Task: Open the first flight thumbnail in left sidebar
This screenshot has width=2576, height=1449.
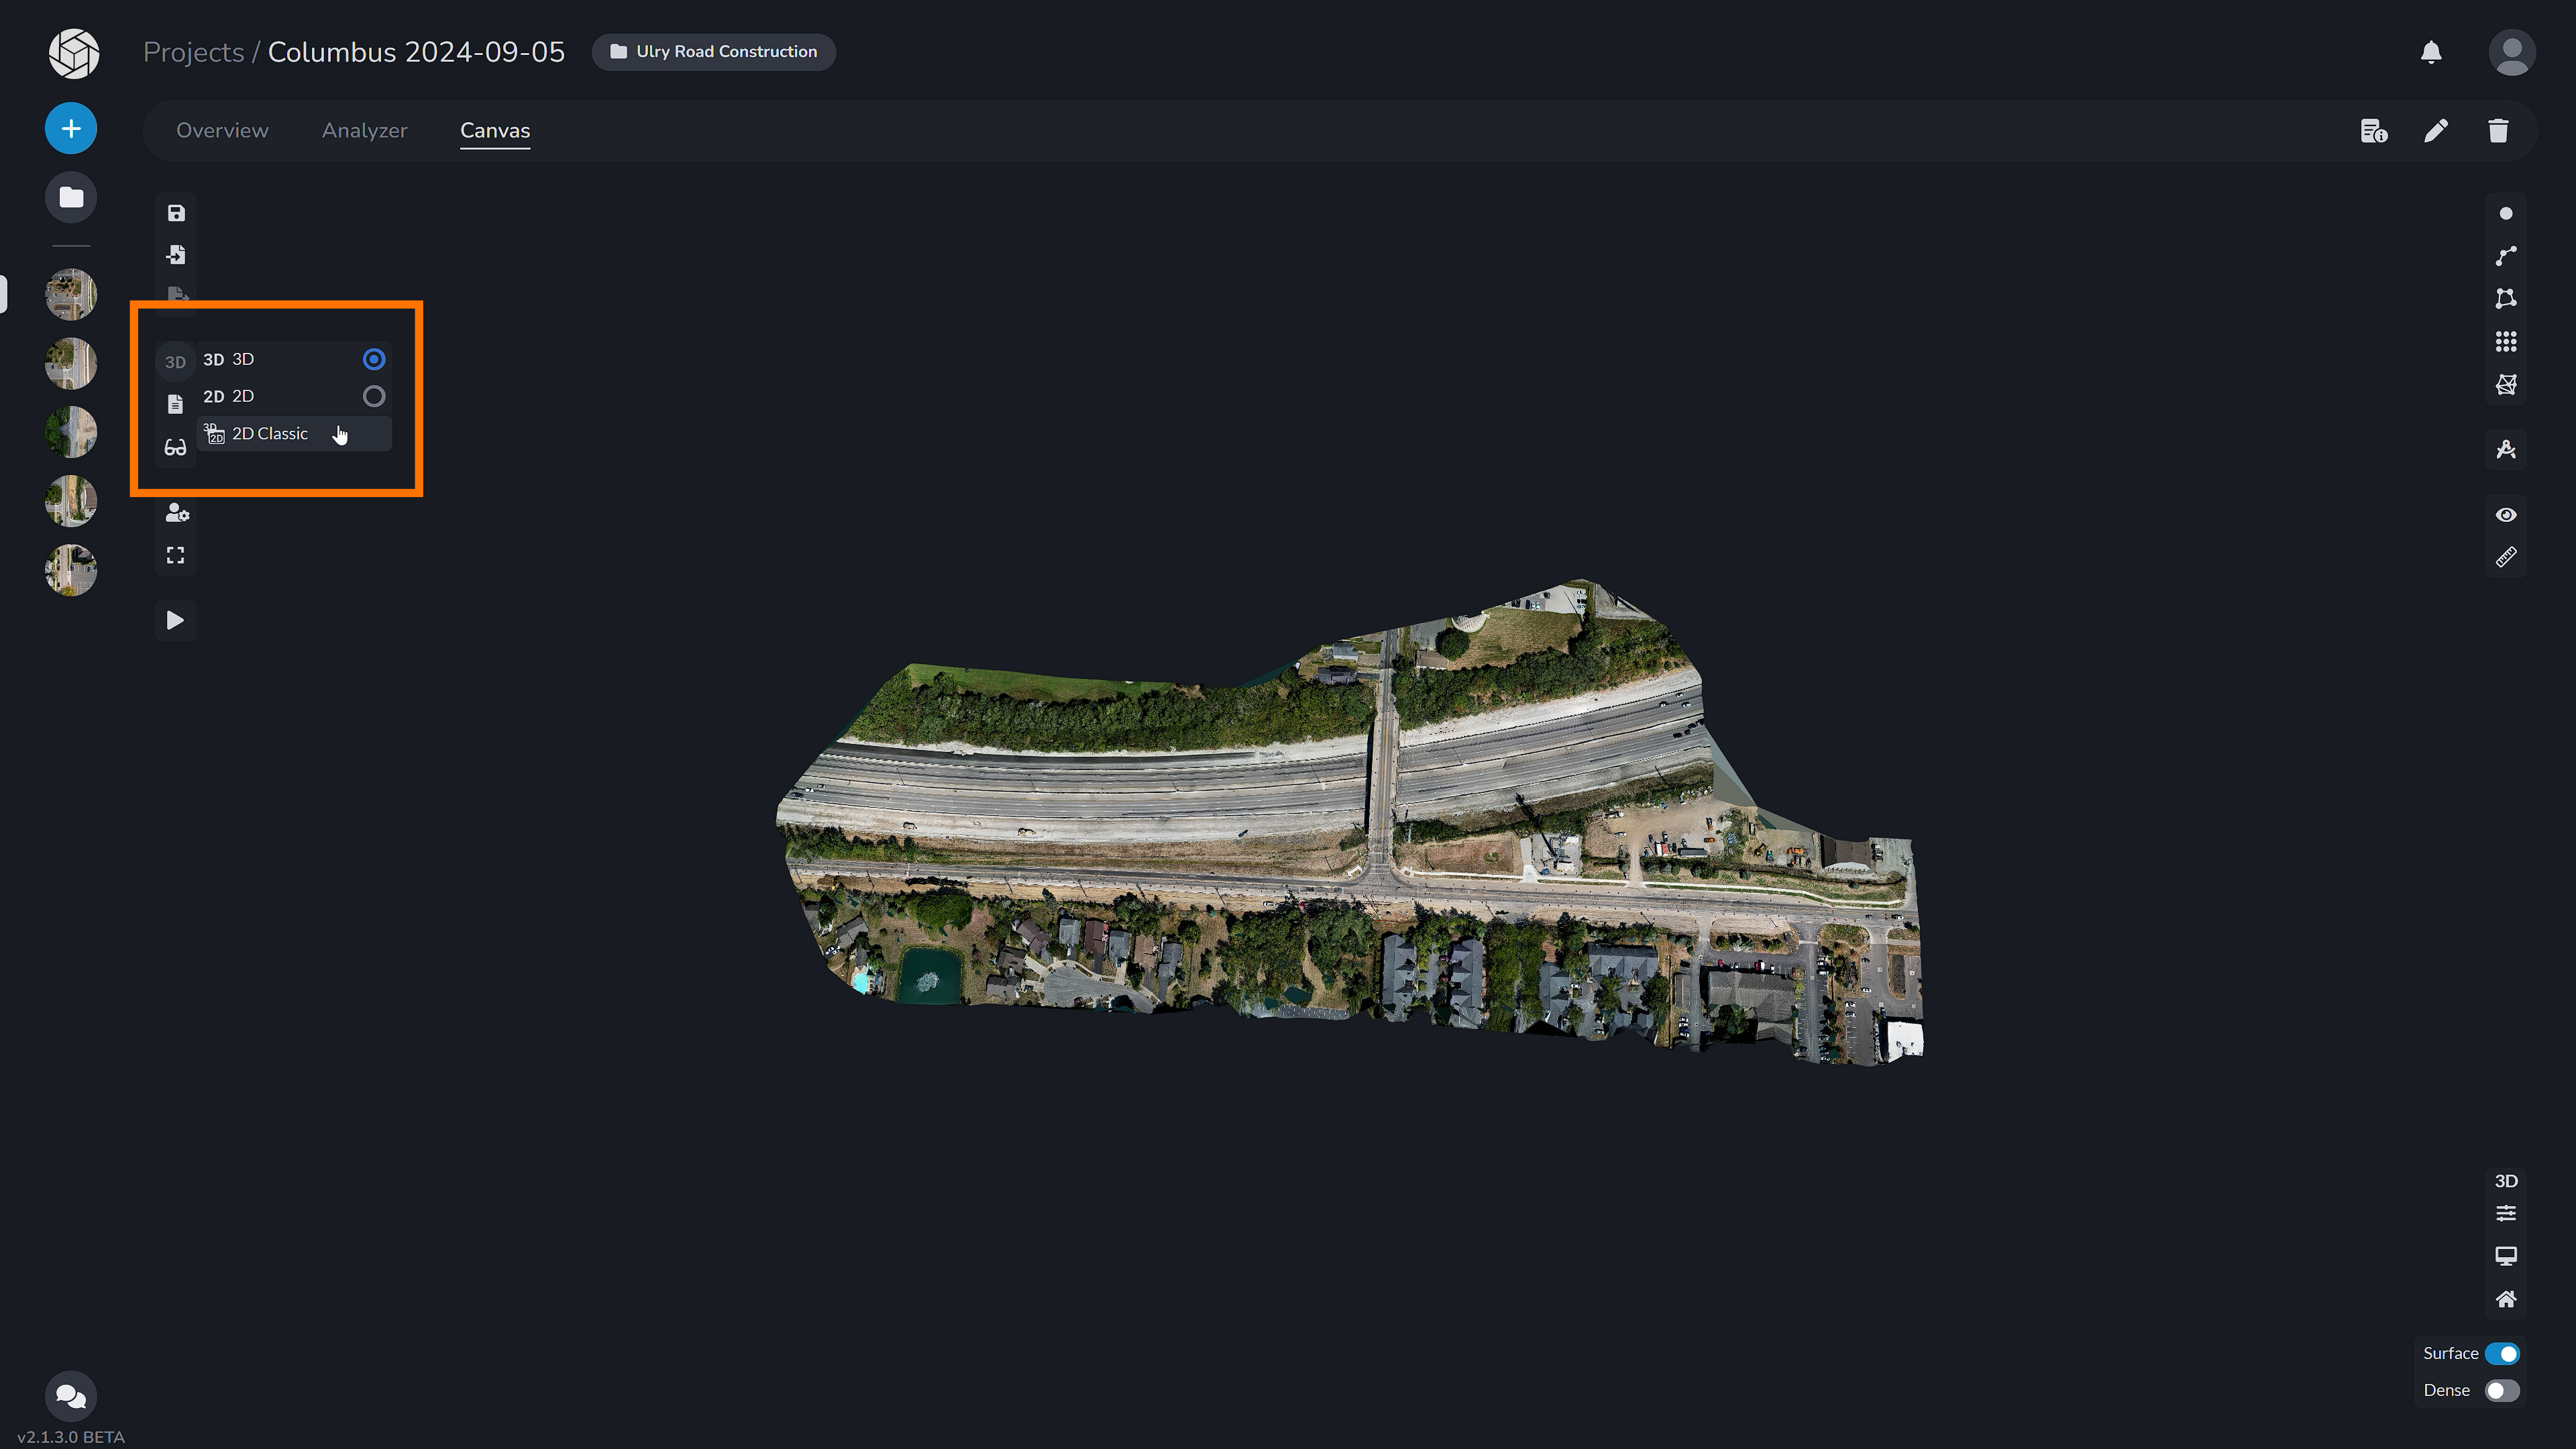Action: (70, 295)
